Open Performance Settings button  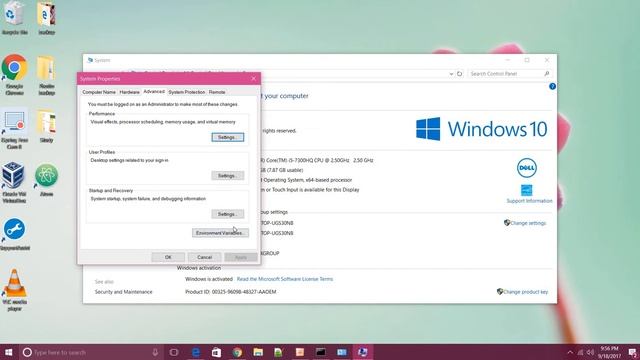pyautogui.click(x=228, y=137)
